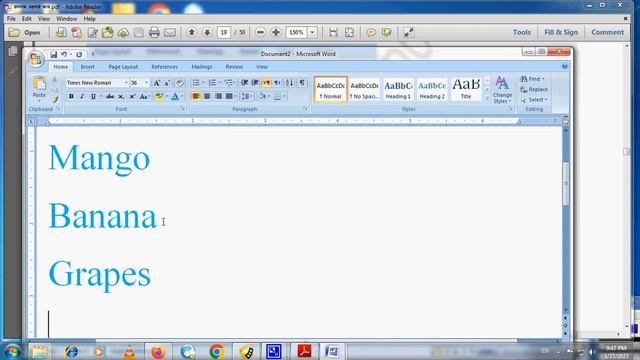Screen dimensions: 640x360
Task: Click the Increase Indent icon
Action: [255, 83]
